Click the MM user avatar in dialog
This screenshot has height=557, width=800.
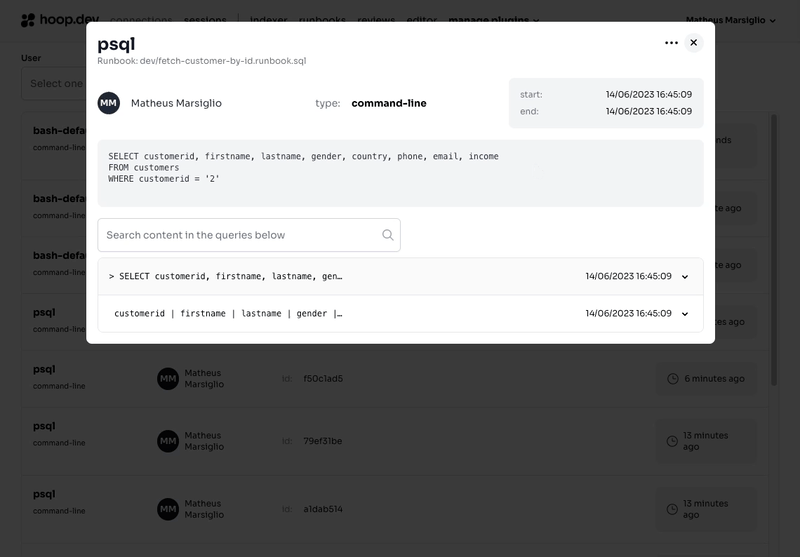click(109, 103)
